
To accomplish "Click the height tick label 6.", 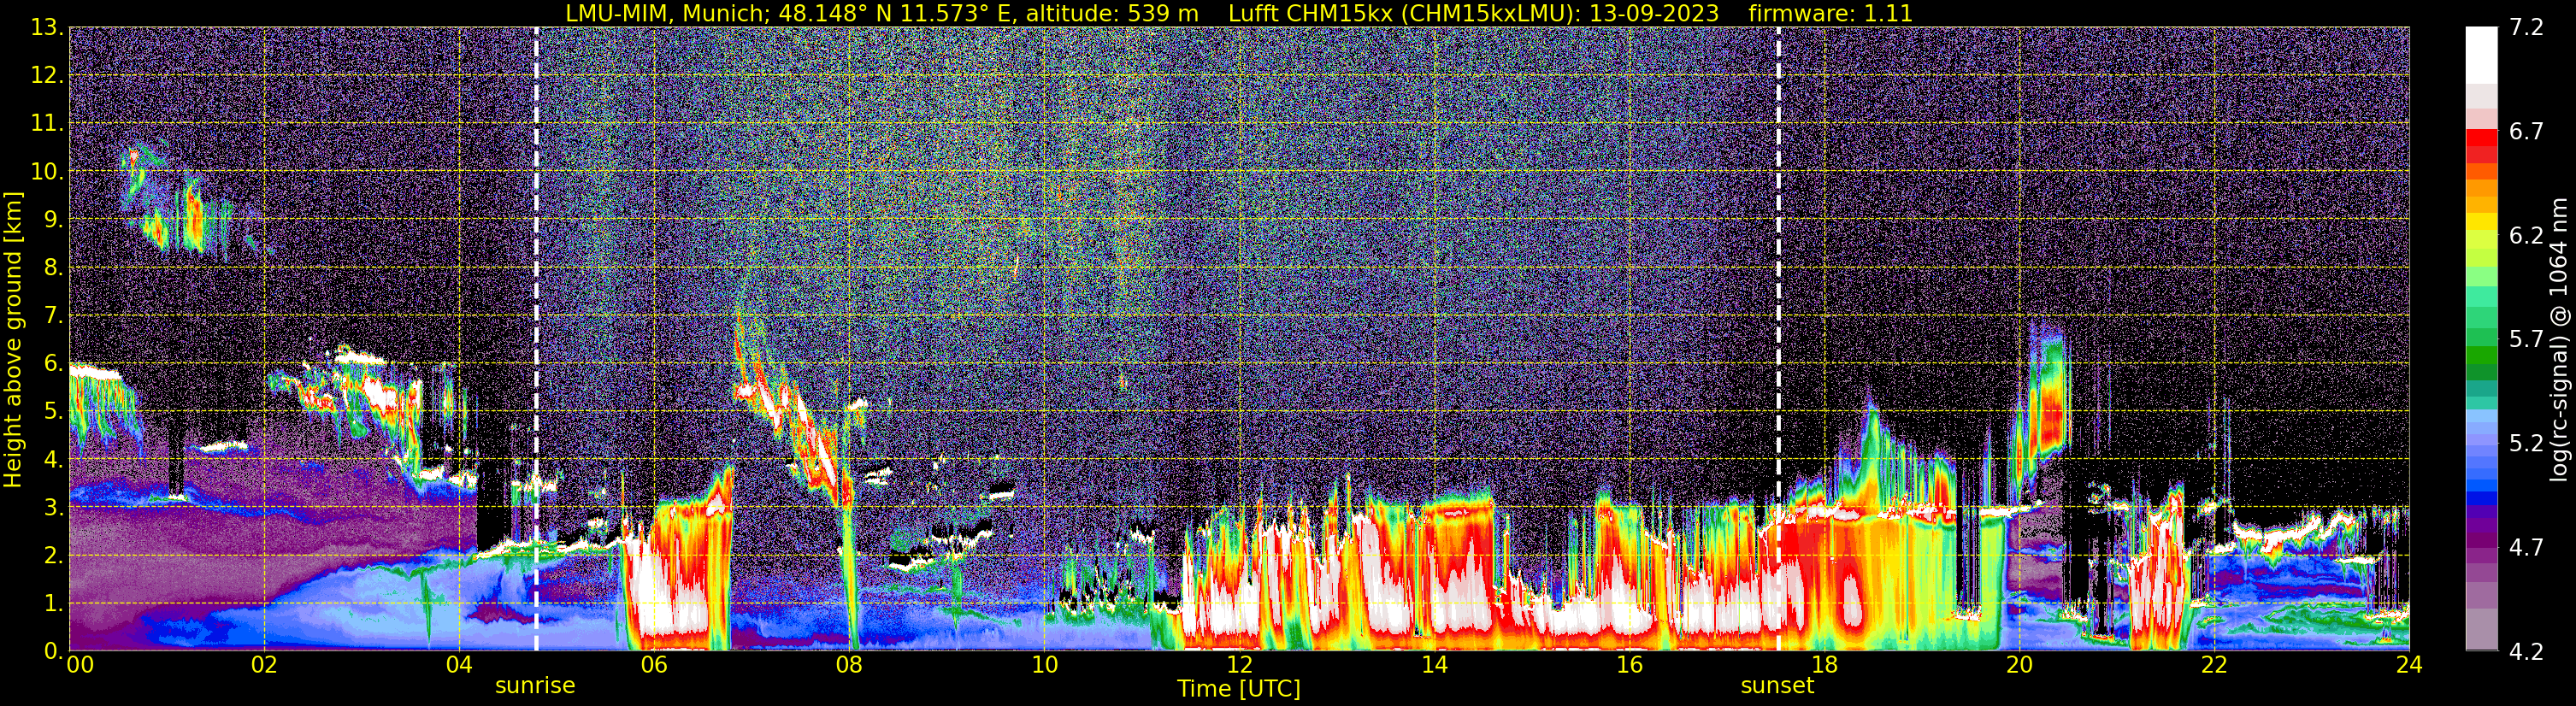I will [x=52, y=363].
